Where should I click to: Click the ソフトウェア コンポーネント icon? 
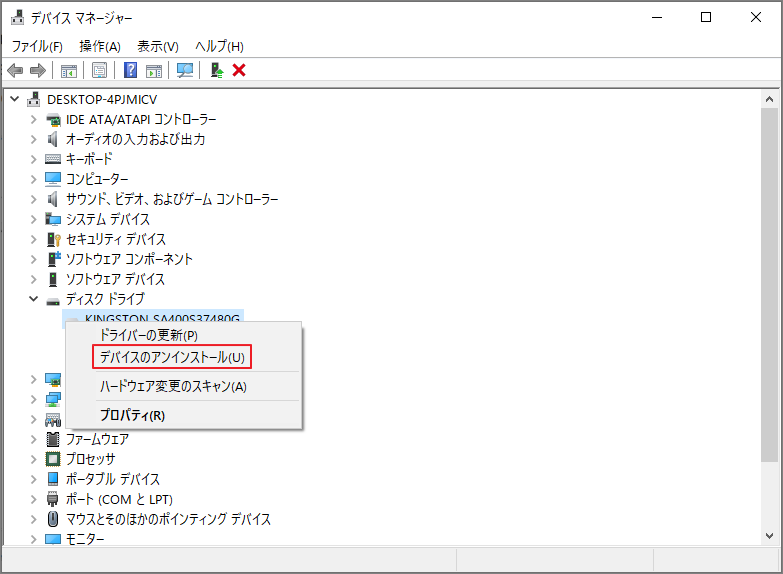(x=54, y=259)
